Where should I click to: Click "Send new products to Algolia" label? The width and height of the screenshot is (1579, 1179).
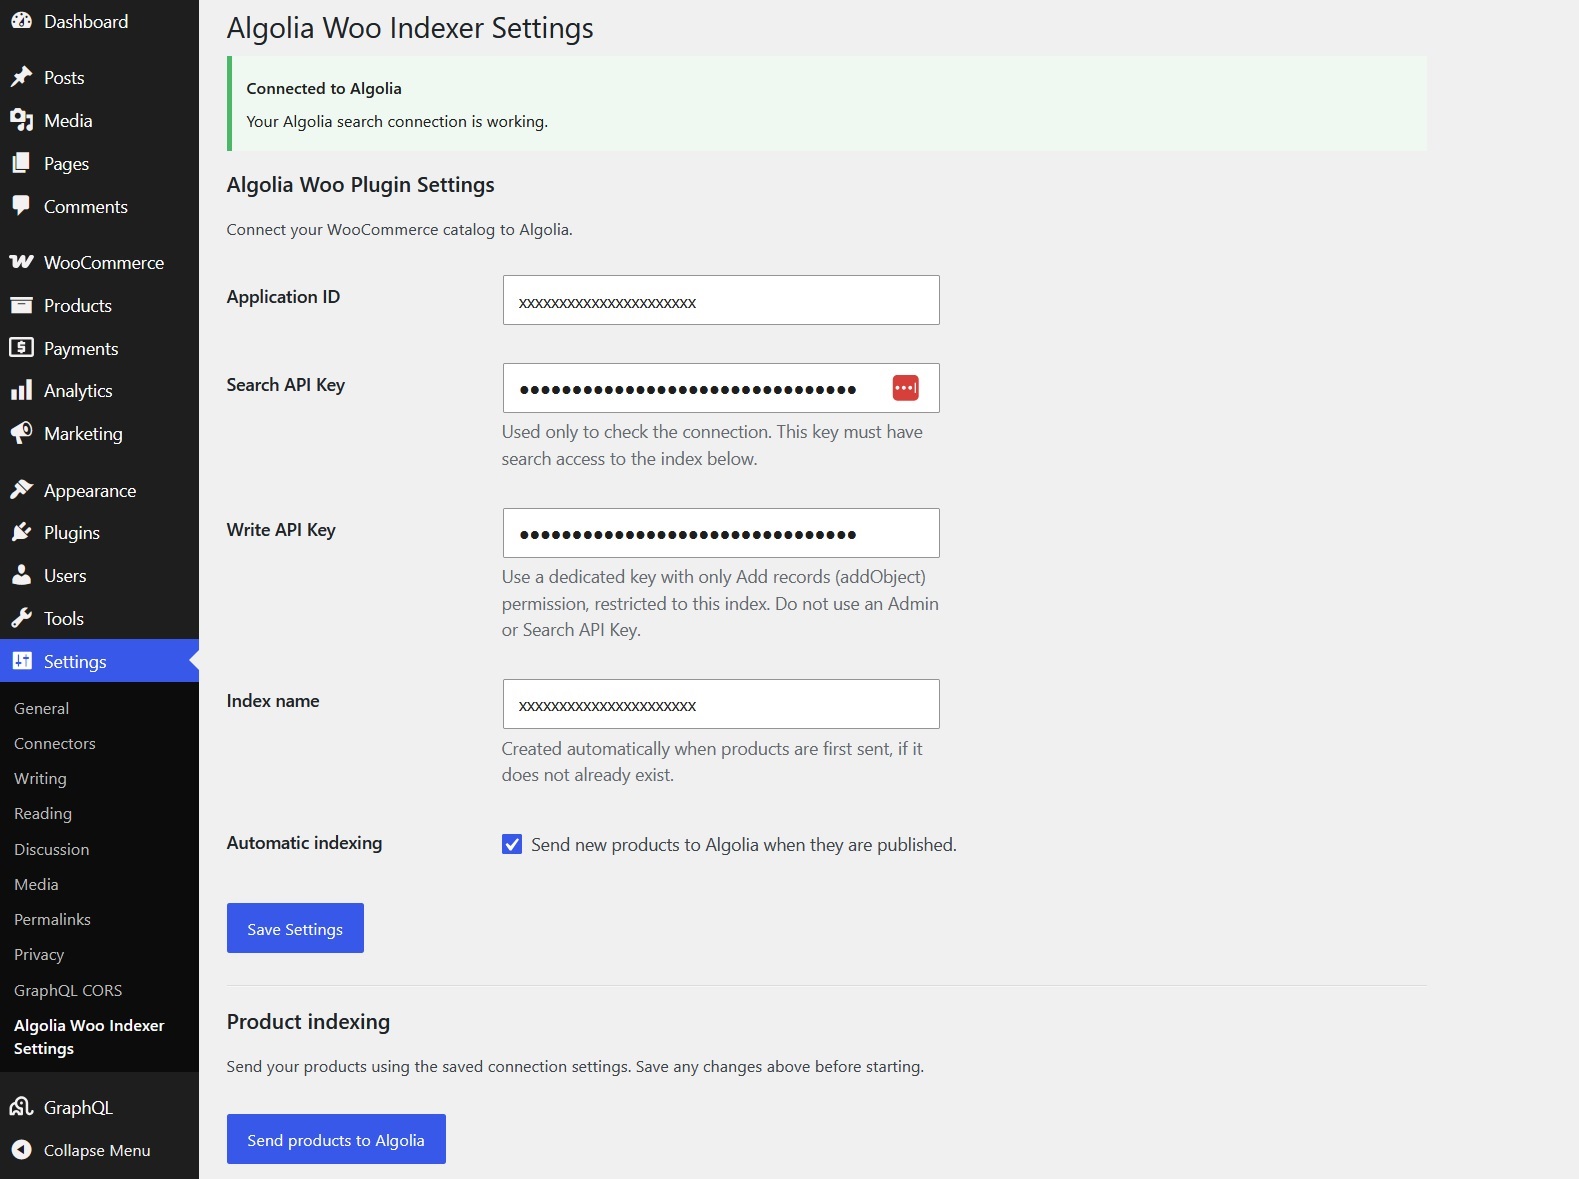point(744,844)
